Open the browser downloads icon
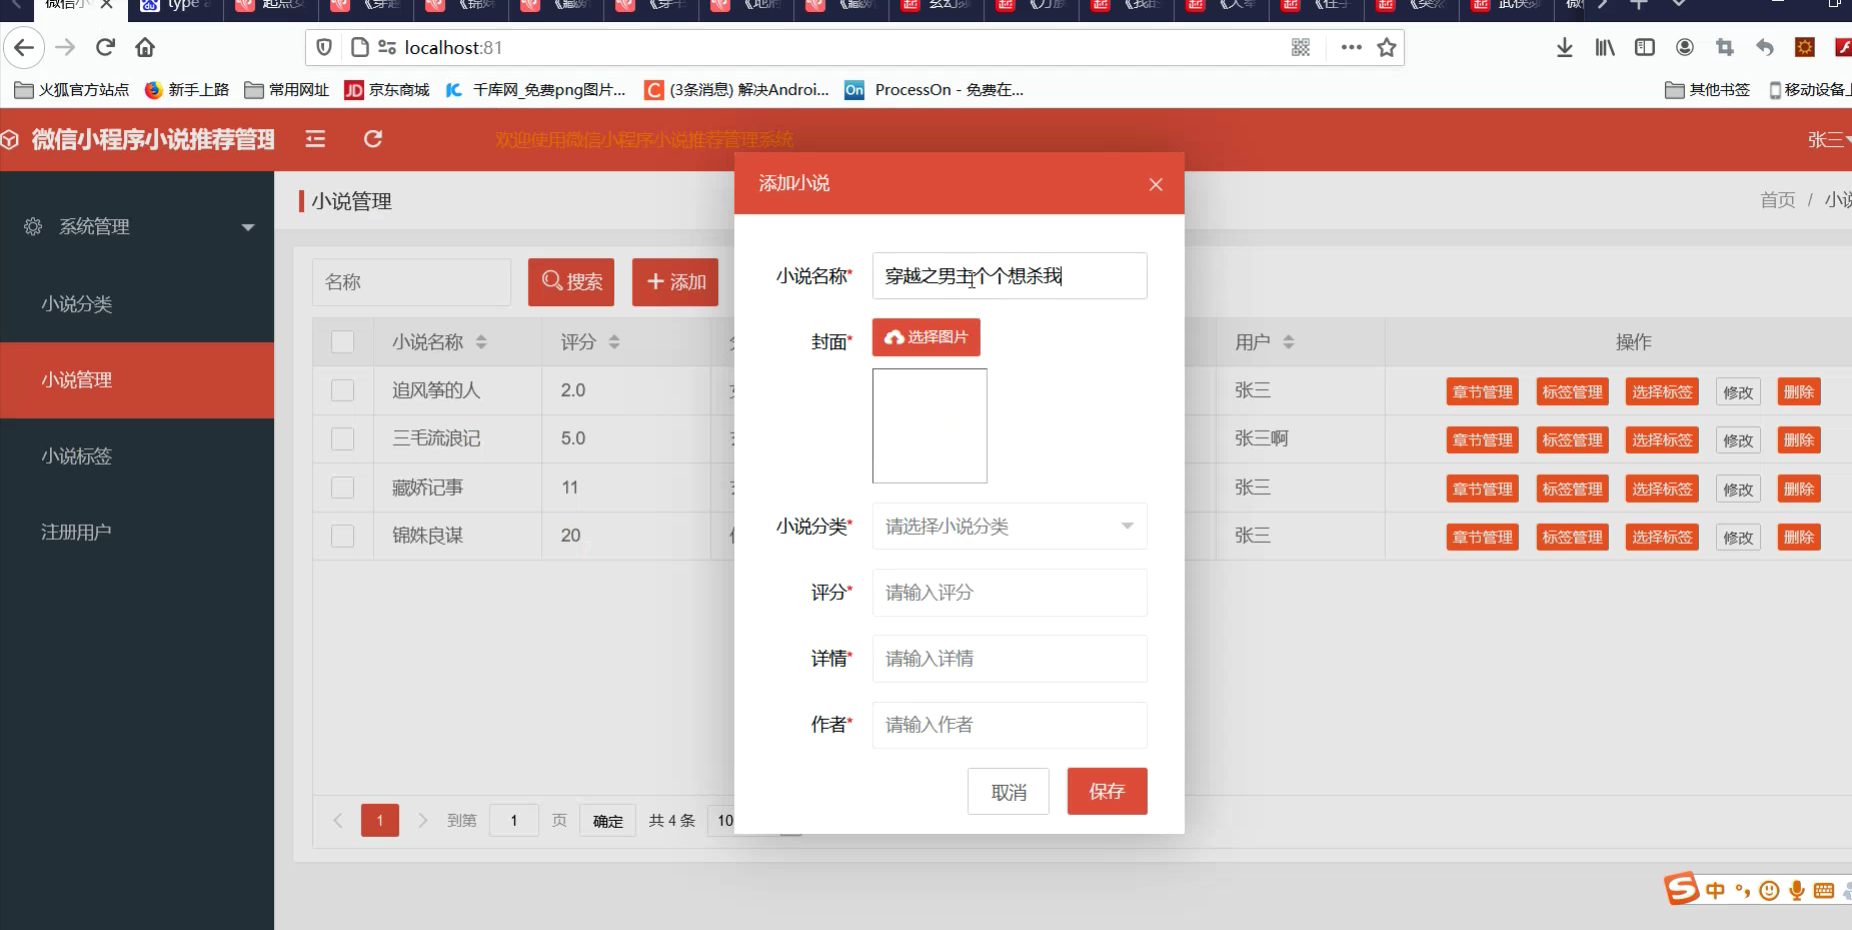Image resolution: width=1852 pixels, height=930 pixels. click(x=1565, y=47)
